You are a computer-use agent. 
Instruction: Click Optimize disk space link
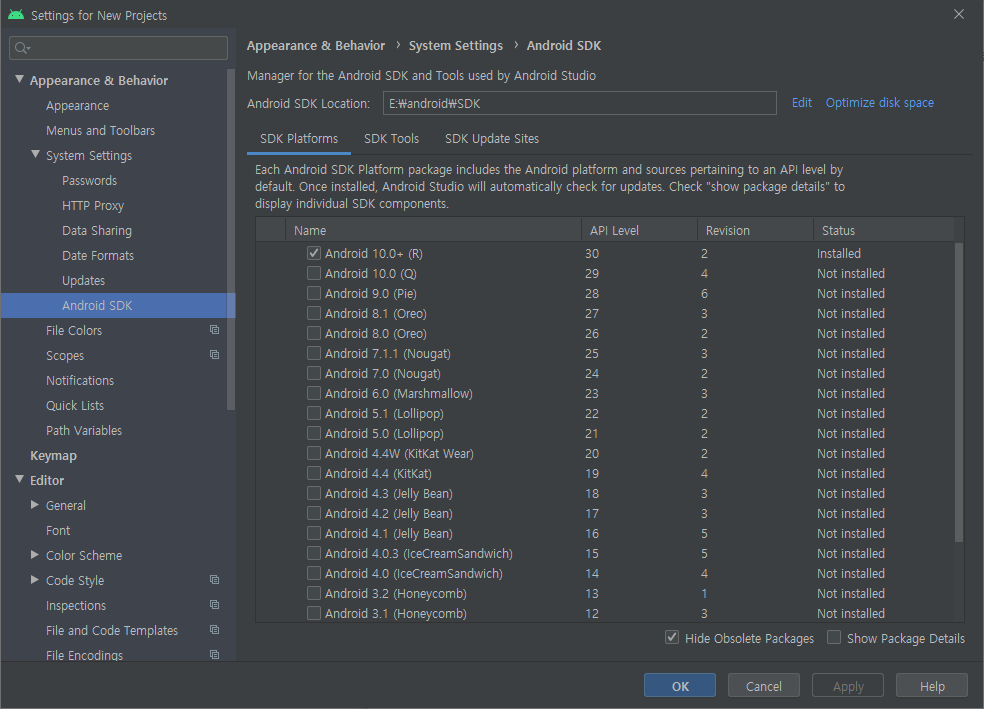(x=879, y=103)
